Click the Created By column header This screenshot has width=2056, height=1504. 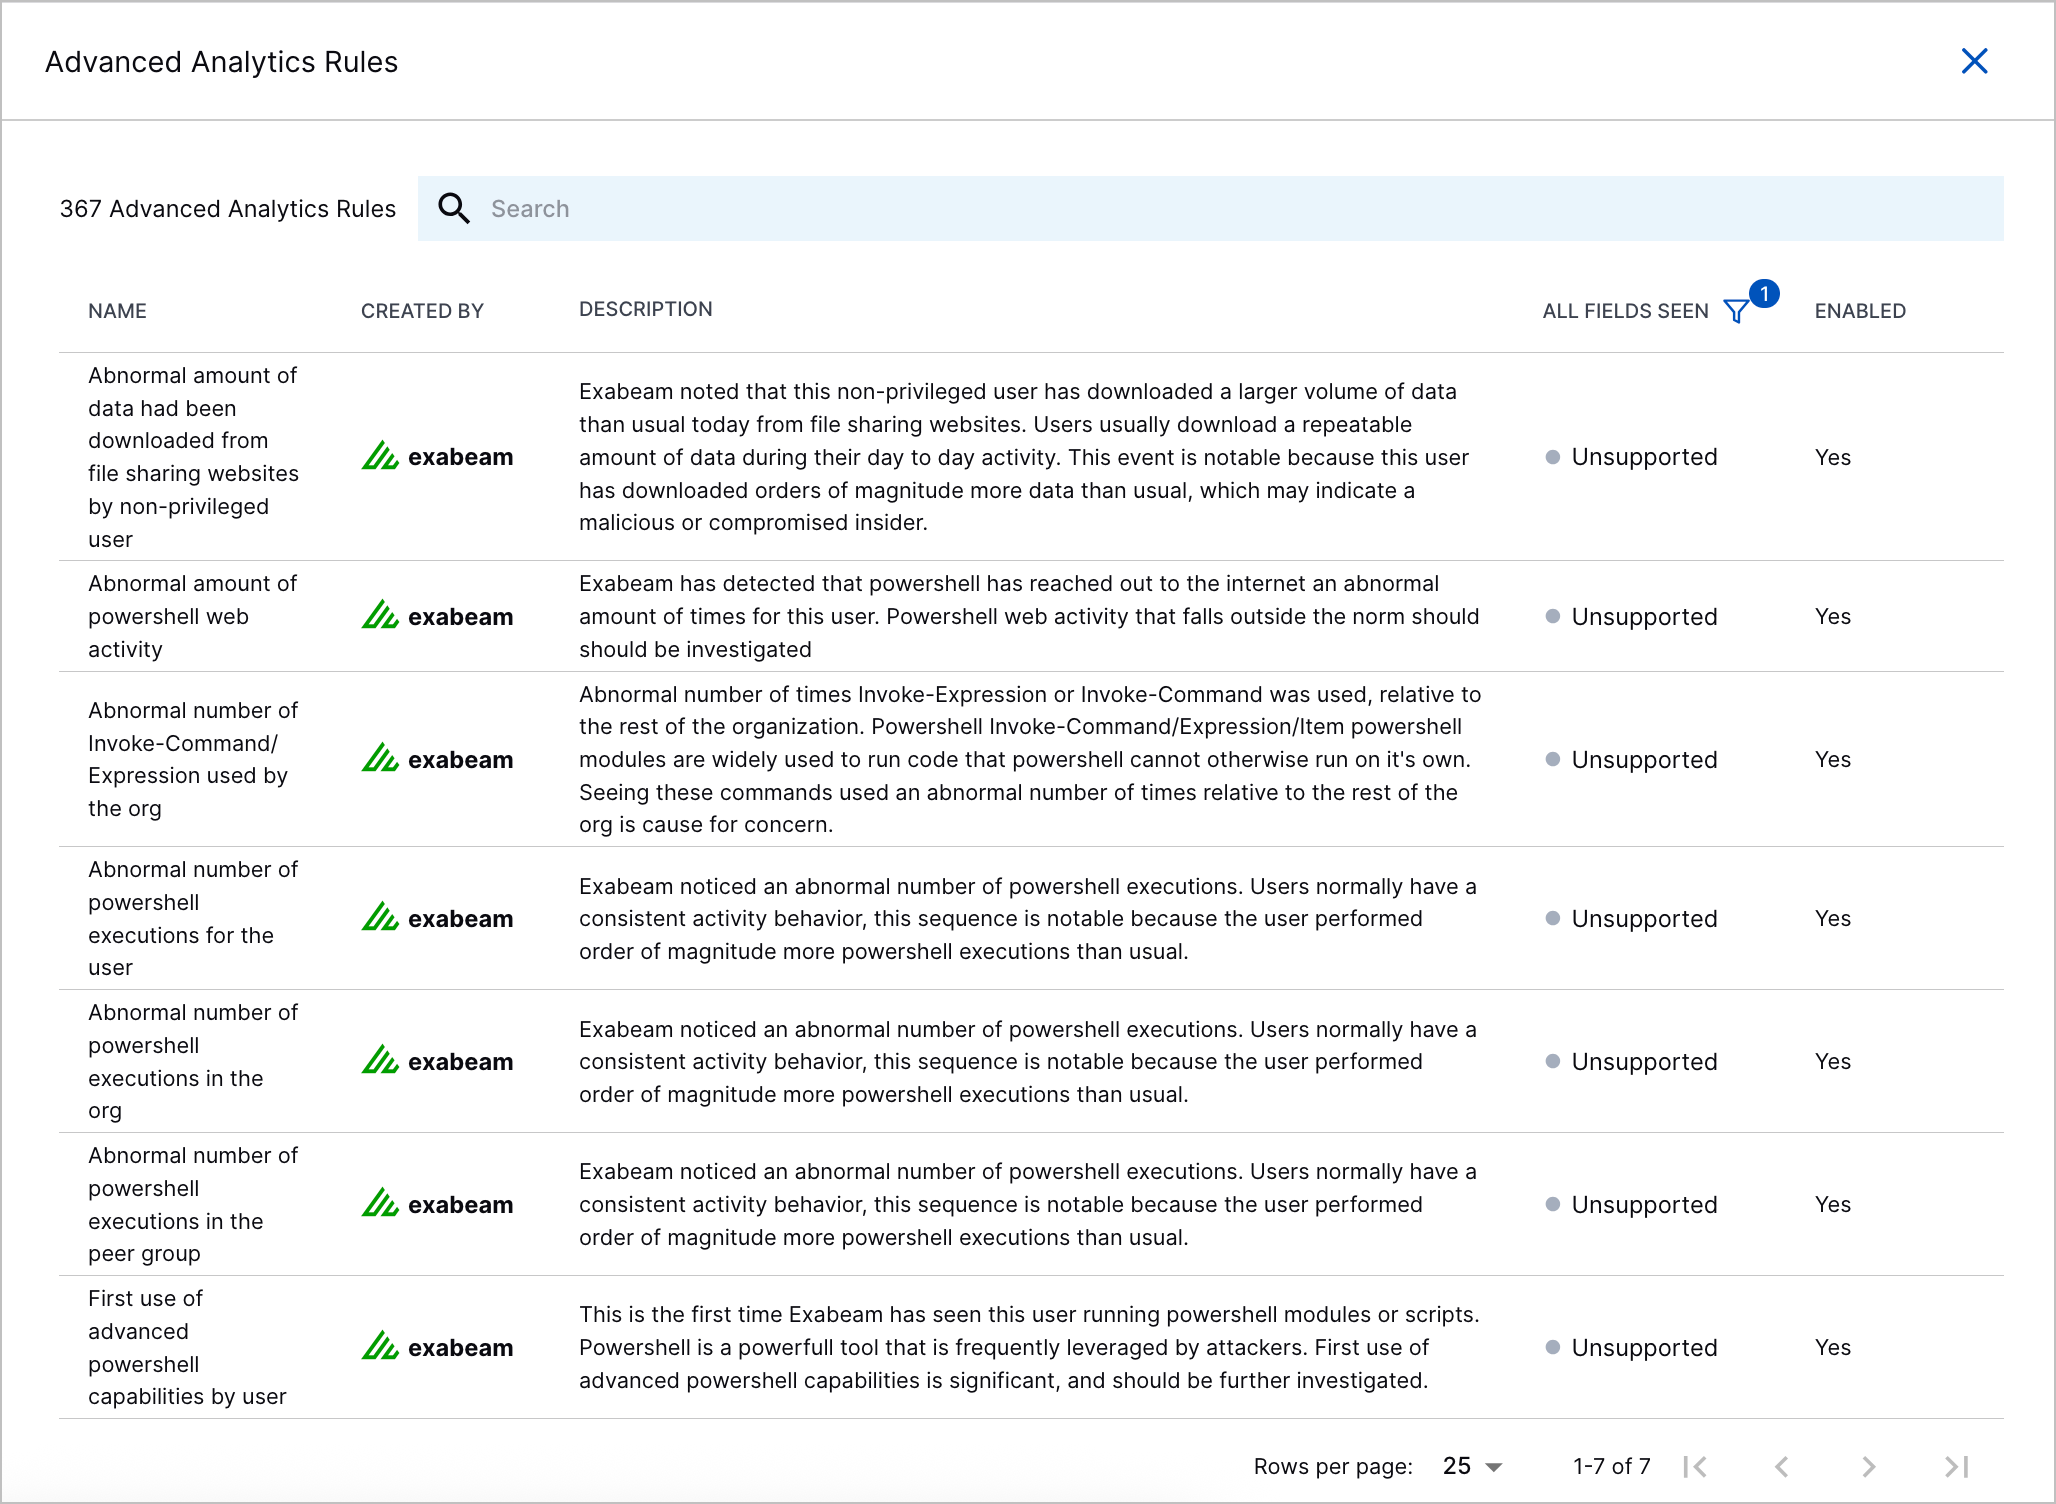422,311
